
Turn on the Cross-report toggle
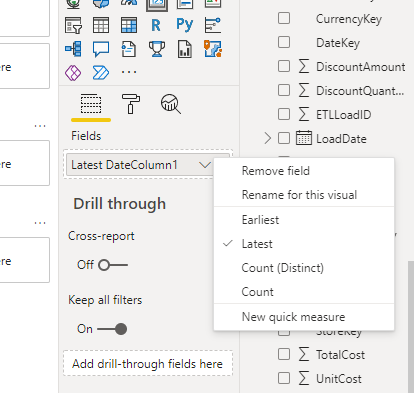(x=113, y=265)
